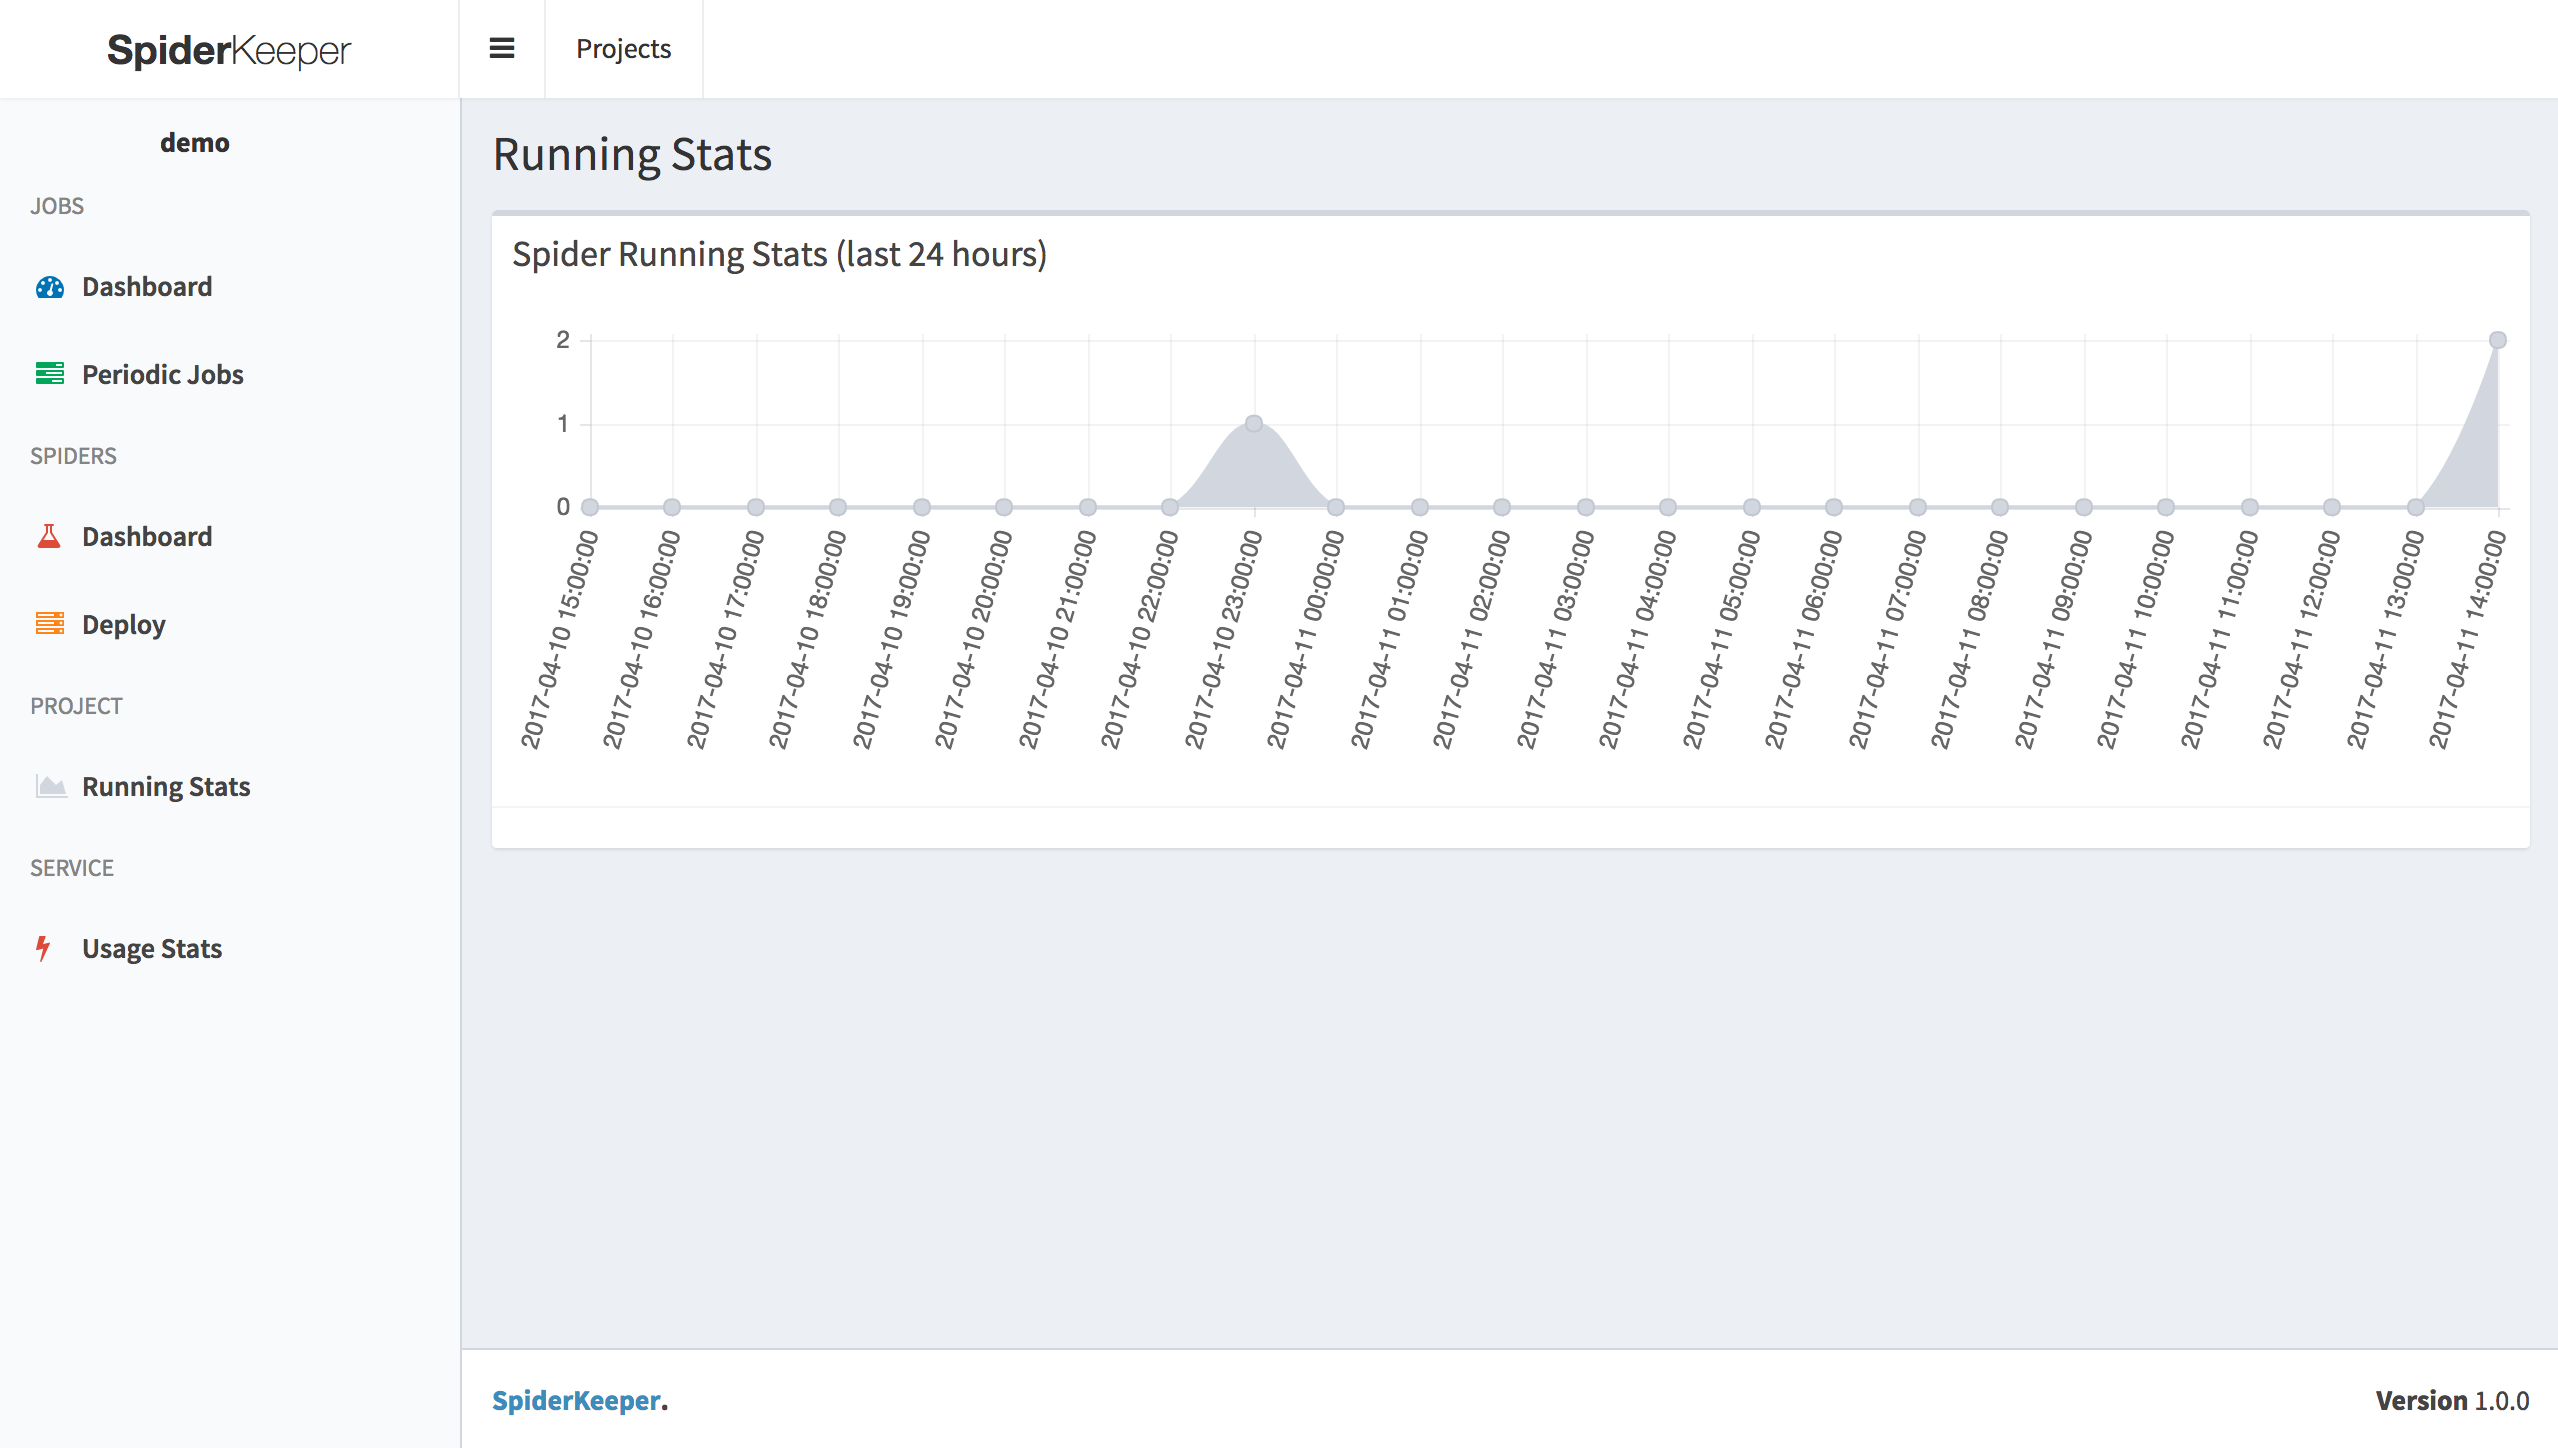
Task: Click the SpiderKeeper footer link
Action: (x=577, y=1400)
